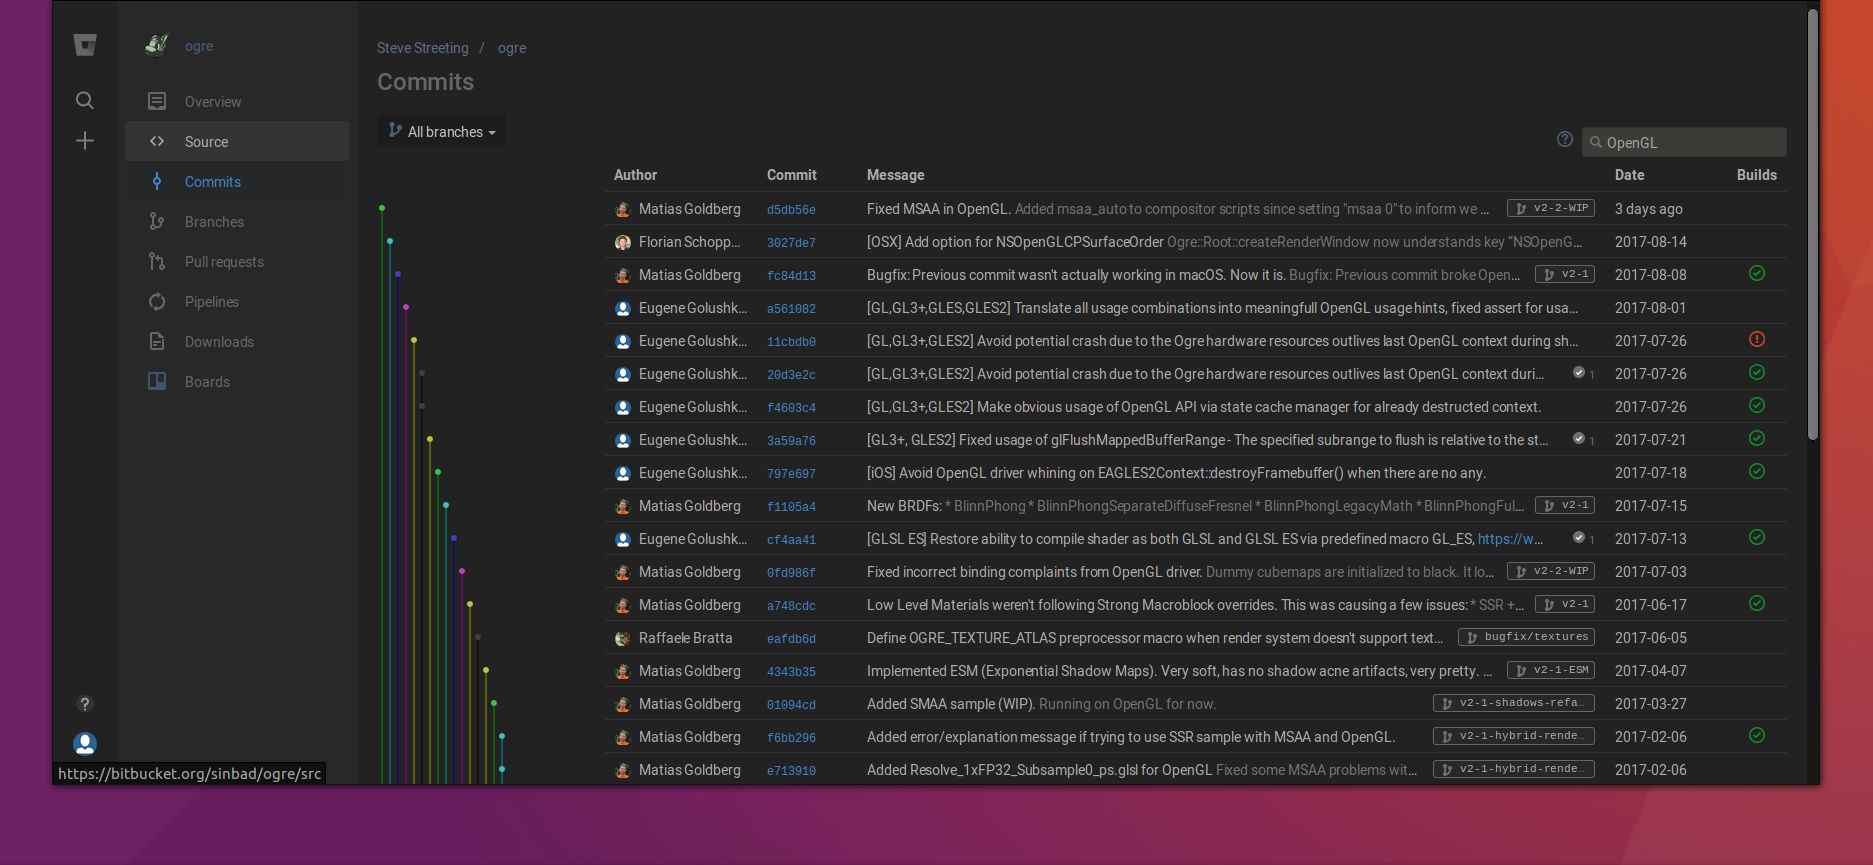This screenshot has height=865, width=1873.
Task: Click the v2-1-ESM branch tag
Action: 1551,670
